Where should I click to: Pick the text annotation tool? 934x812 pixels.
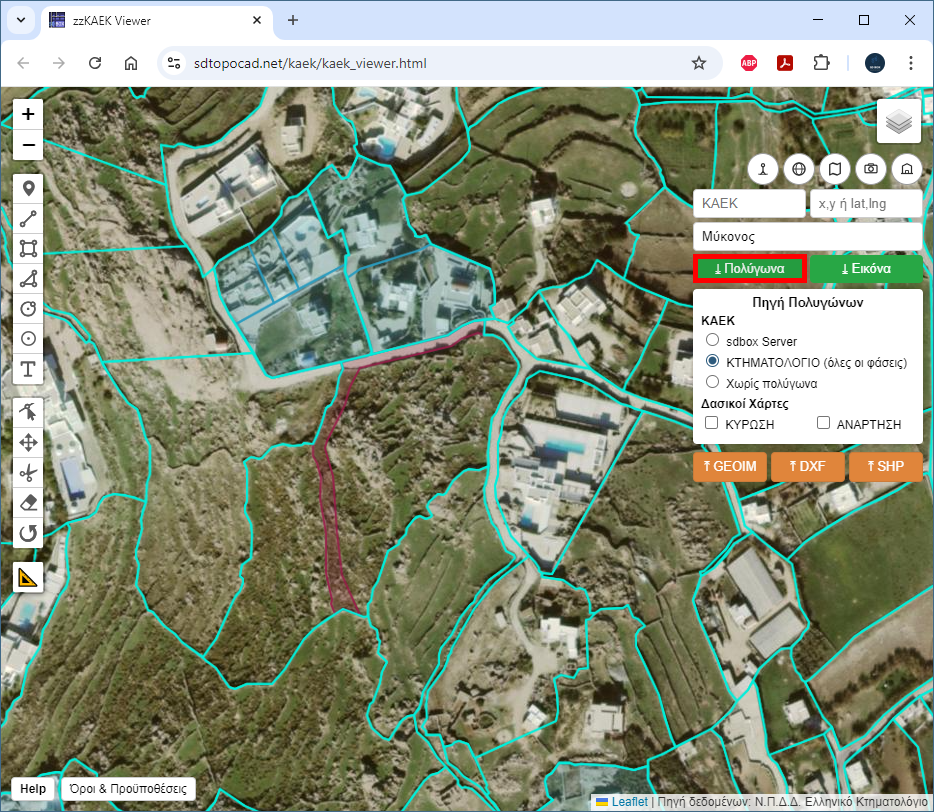[x=28, y=369]
